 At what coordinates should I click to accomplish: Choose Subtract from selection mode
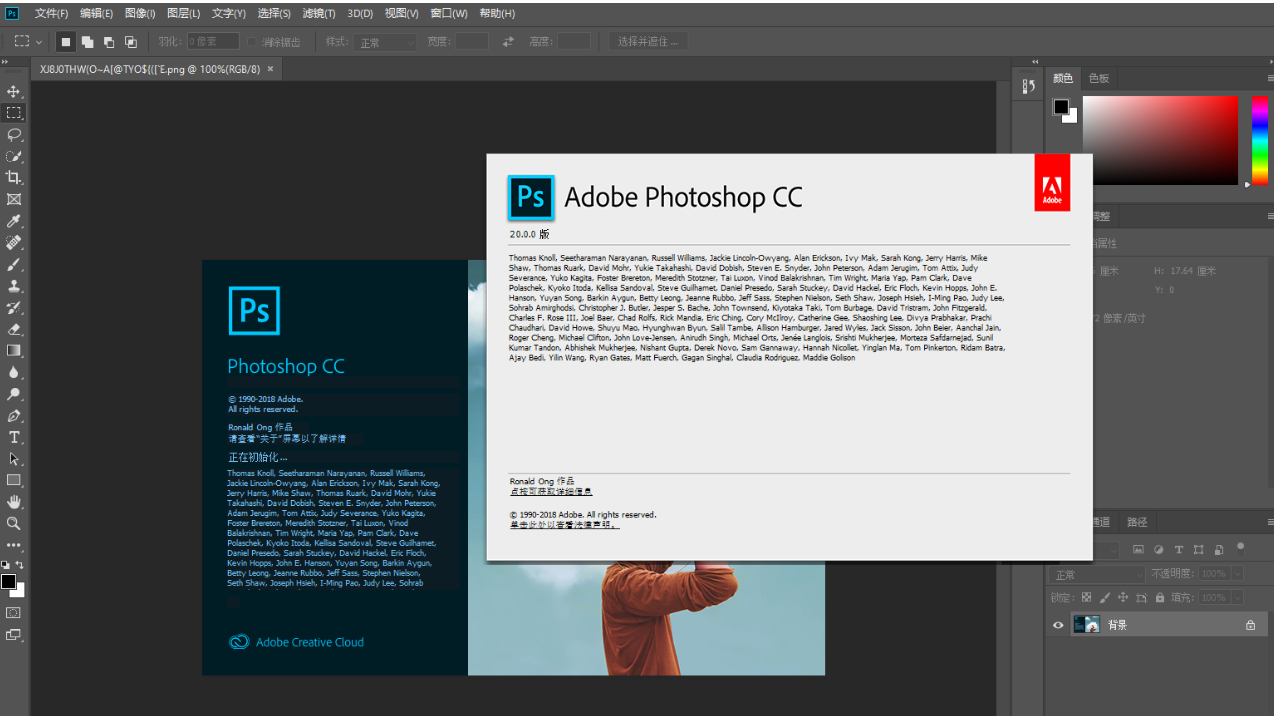tap(109, 42)
